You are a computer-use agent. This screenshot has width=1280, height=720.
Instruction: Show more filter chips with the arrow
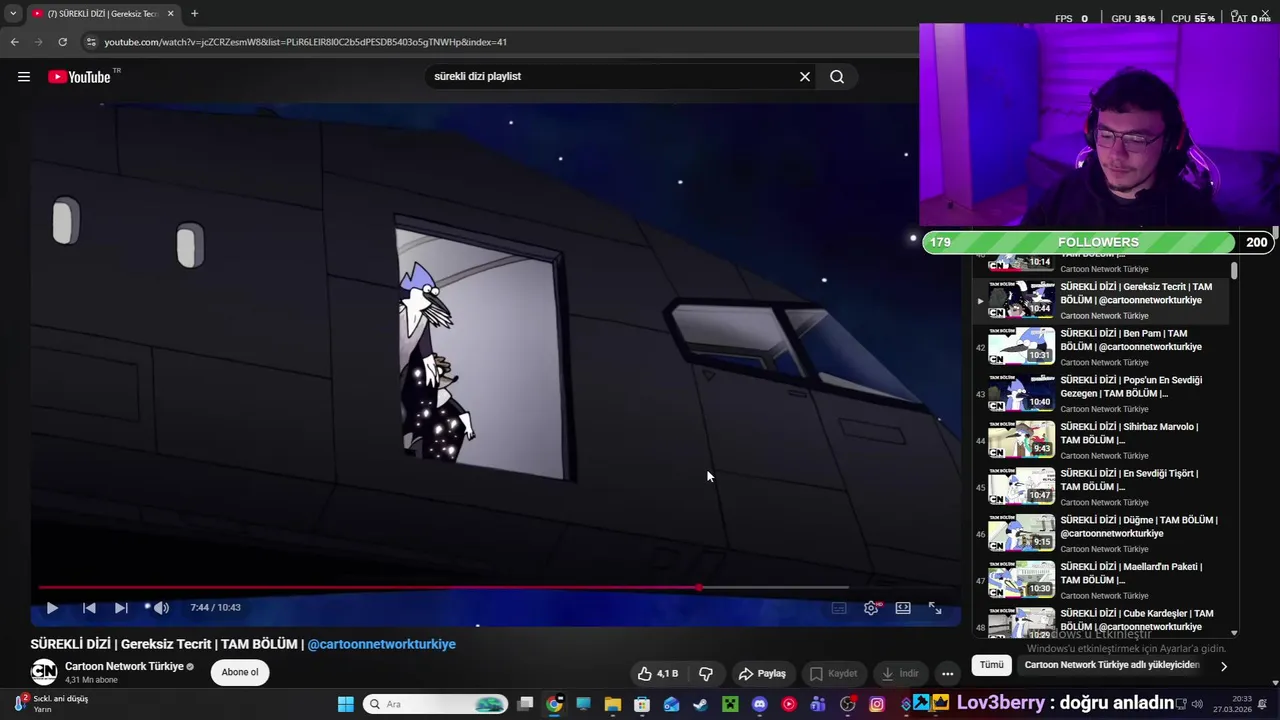click(1223, 666)
